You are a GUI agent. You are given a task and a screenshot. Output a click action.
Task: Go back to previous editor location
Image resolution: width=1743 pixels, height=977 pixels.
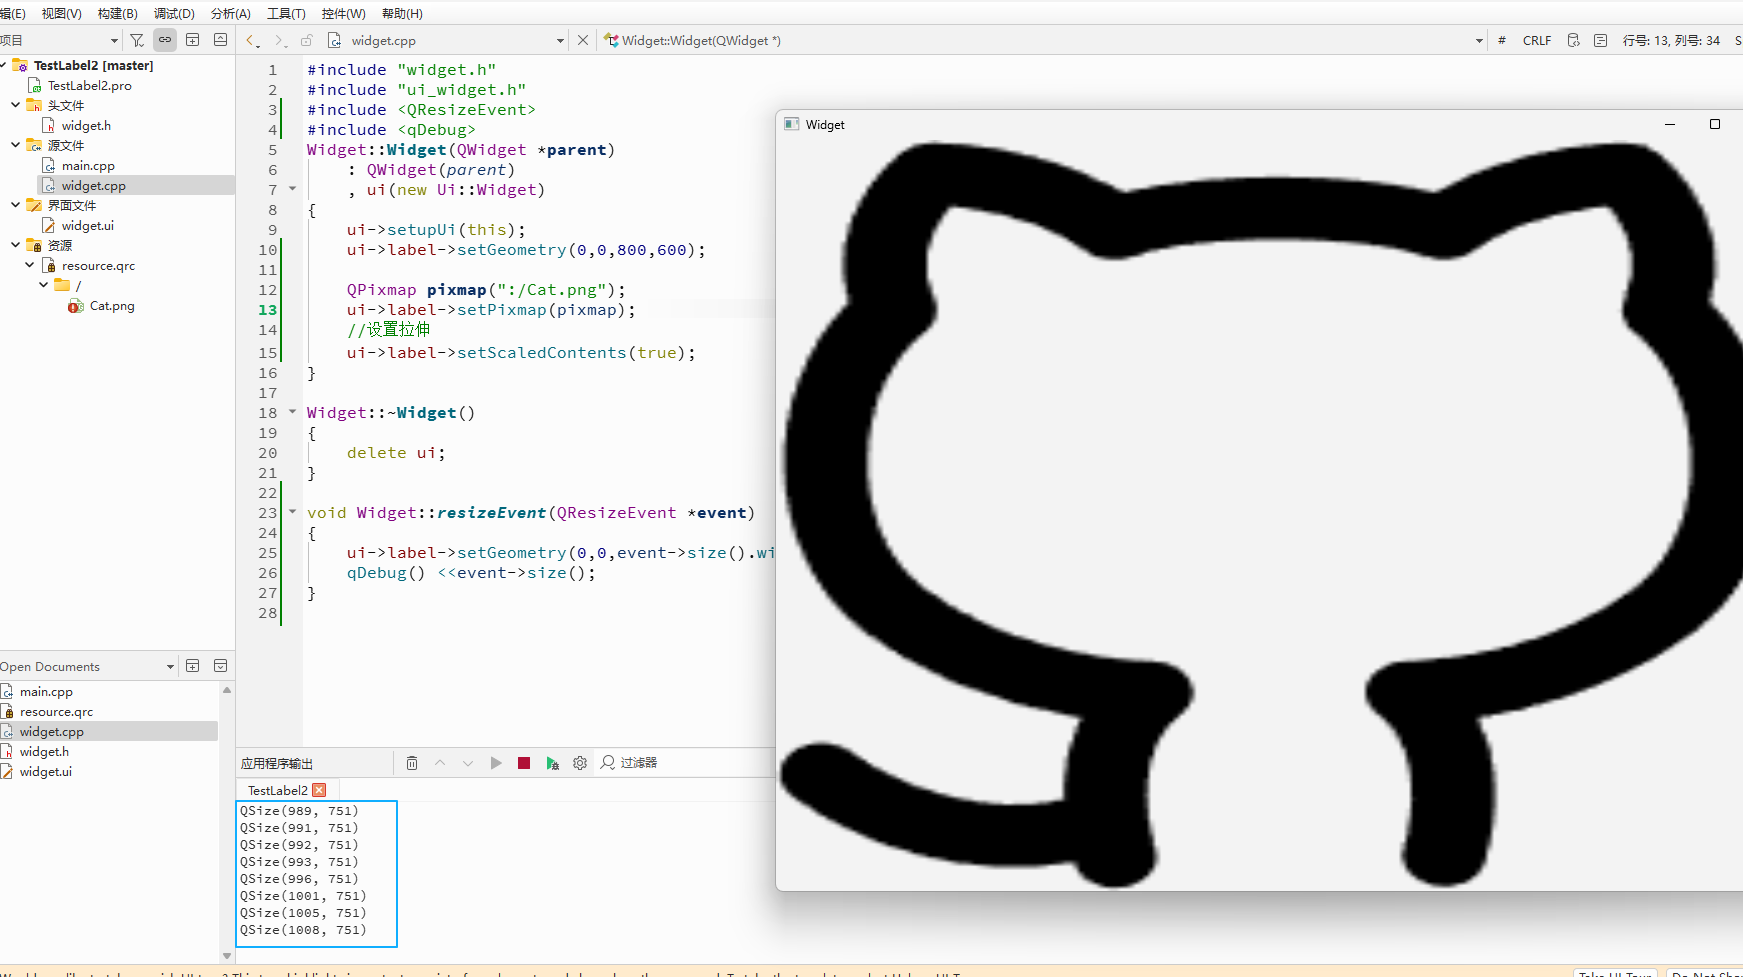(x=252, y=41)
